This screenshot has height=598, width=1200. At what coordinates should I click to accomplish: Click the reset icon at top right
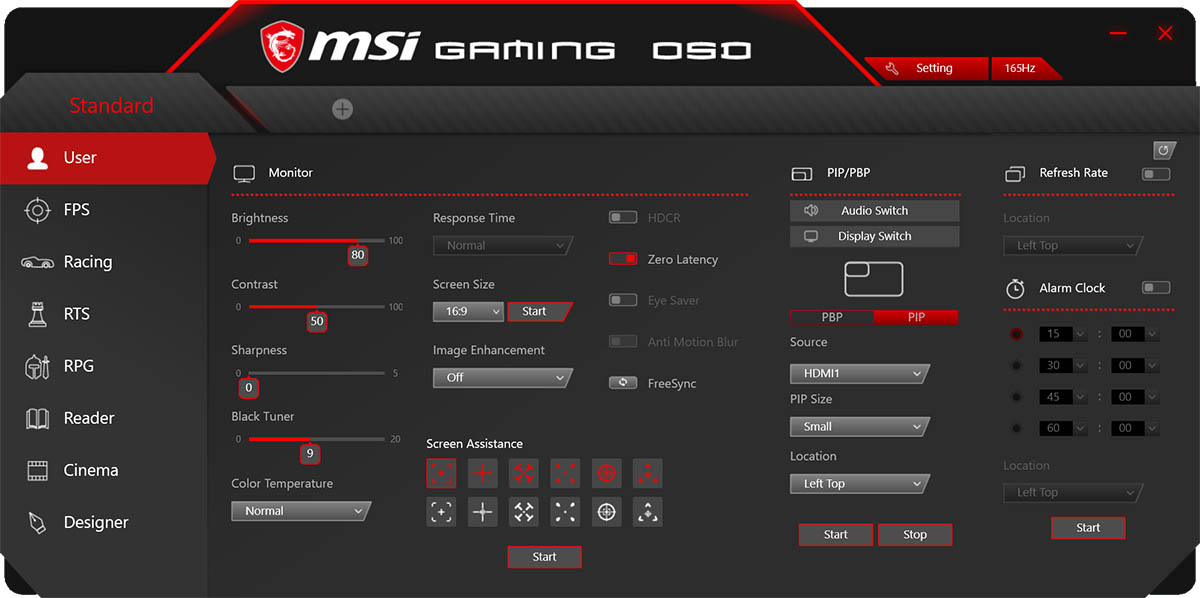point(1165,150)
